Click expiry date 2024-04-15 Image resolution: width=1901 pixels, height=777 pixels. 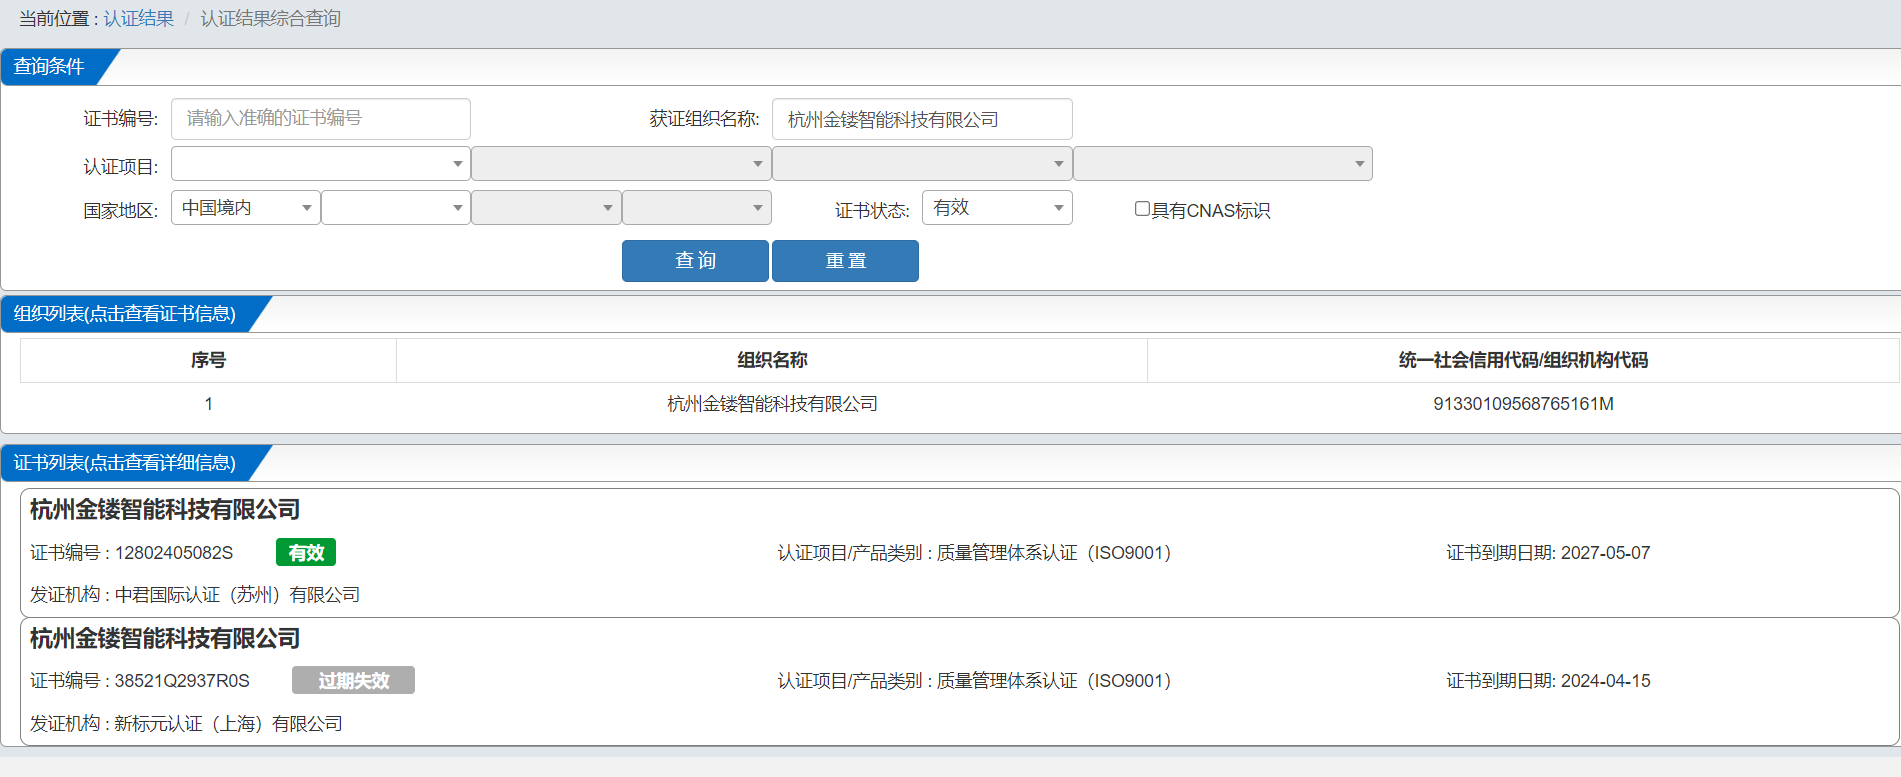coord(1605,681)
